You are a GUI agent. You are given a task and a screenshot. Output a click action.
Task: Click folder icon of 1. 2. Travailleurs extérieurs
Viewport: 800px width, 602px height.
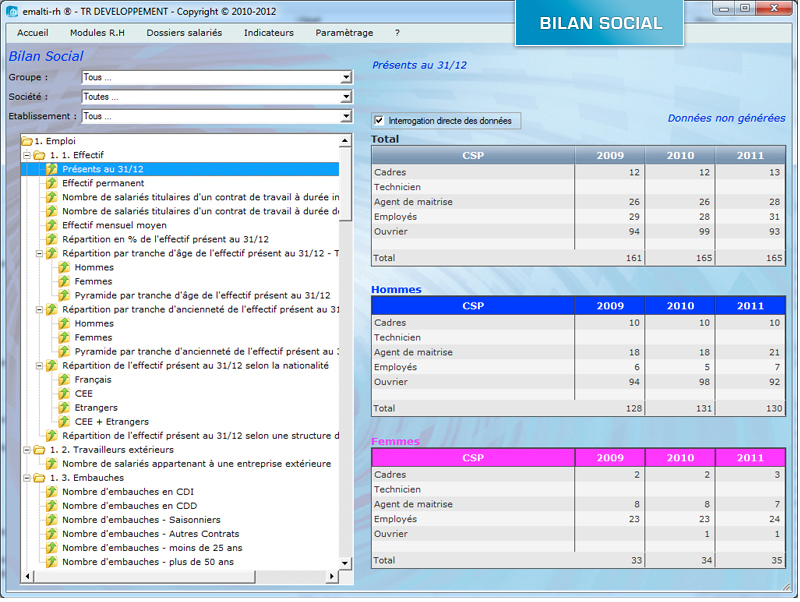[x=39, y=450]
